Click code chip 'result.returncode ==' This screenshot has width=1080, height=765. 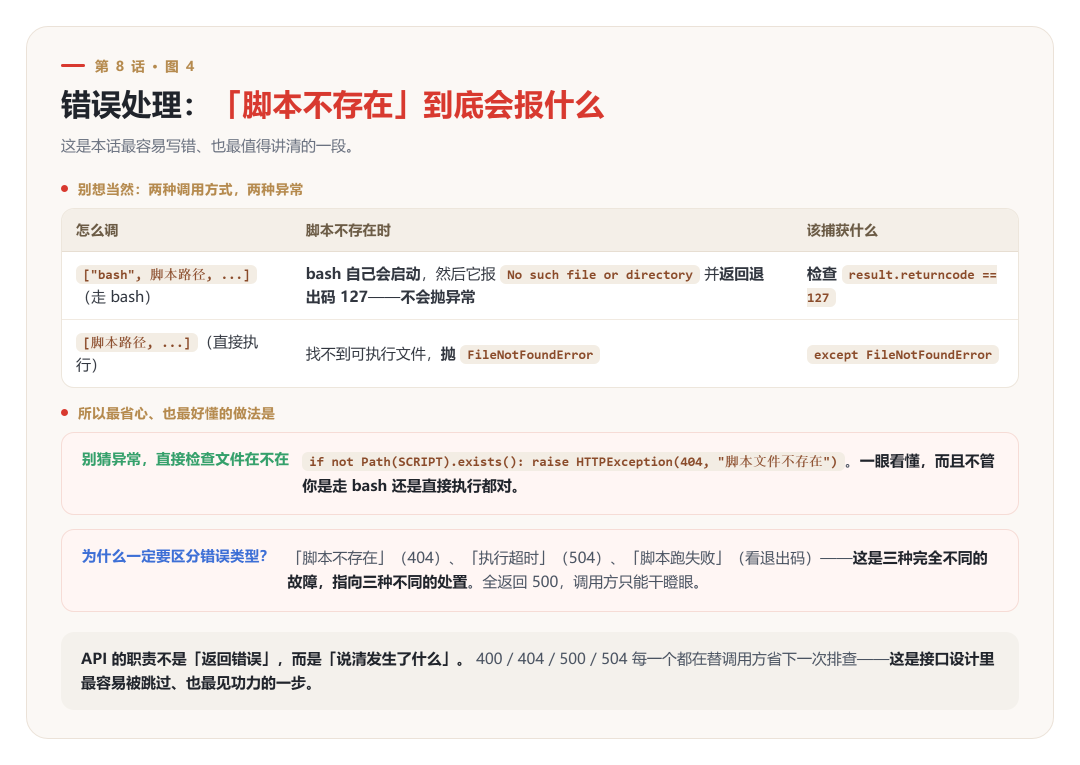[x=920, y=275]
